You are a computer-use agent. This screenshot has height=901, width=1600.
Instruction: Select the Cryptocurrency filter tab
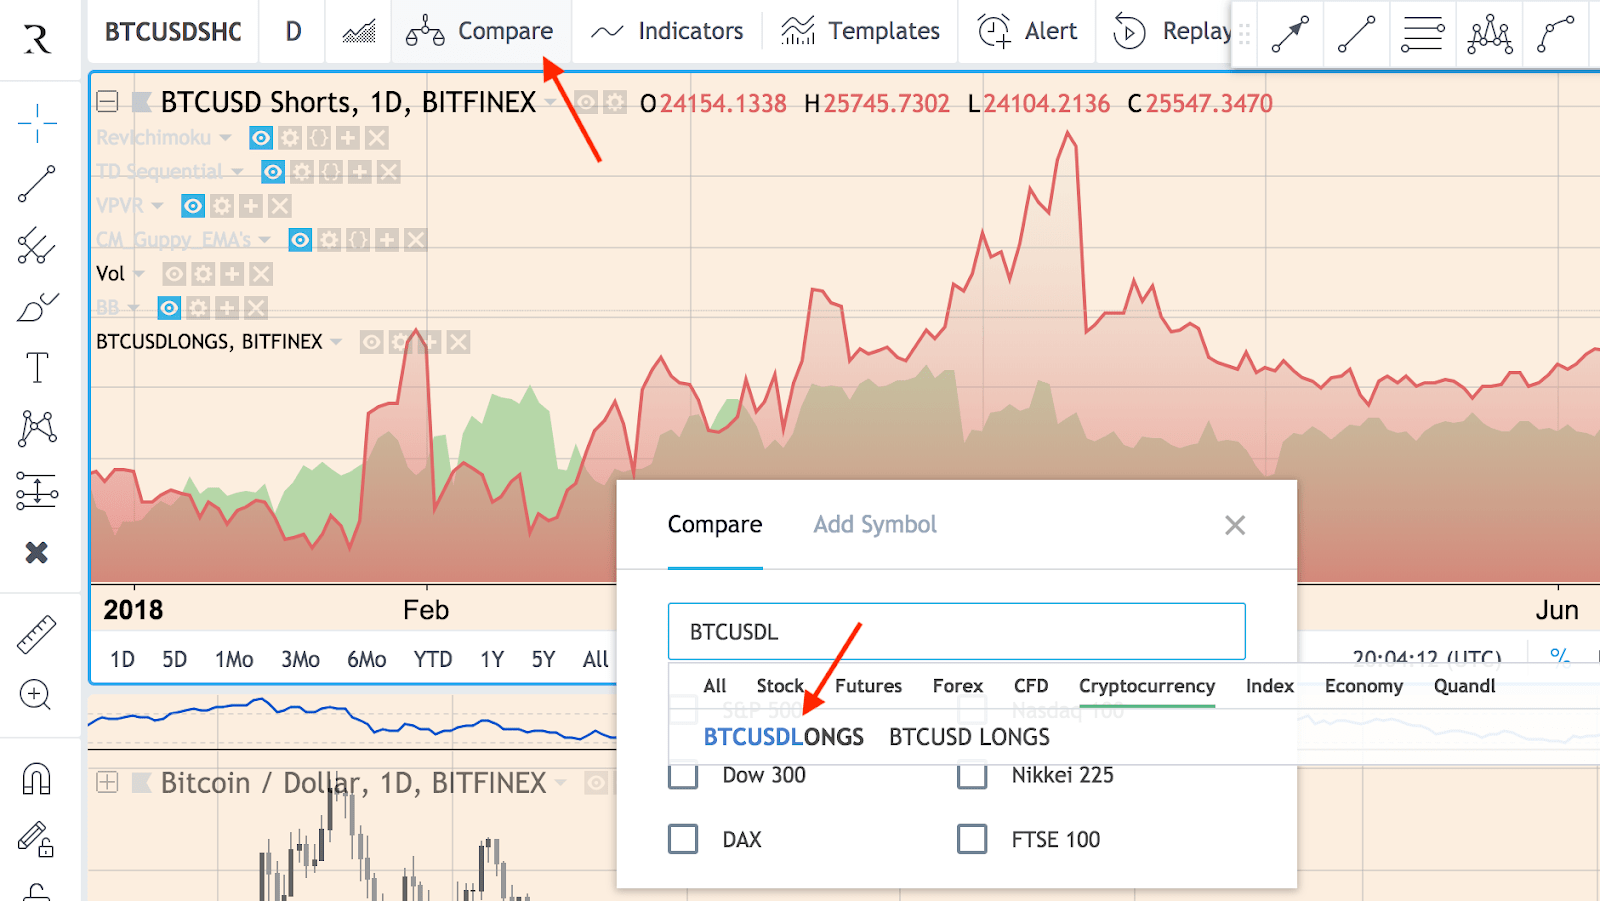[1146, 686]
